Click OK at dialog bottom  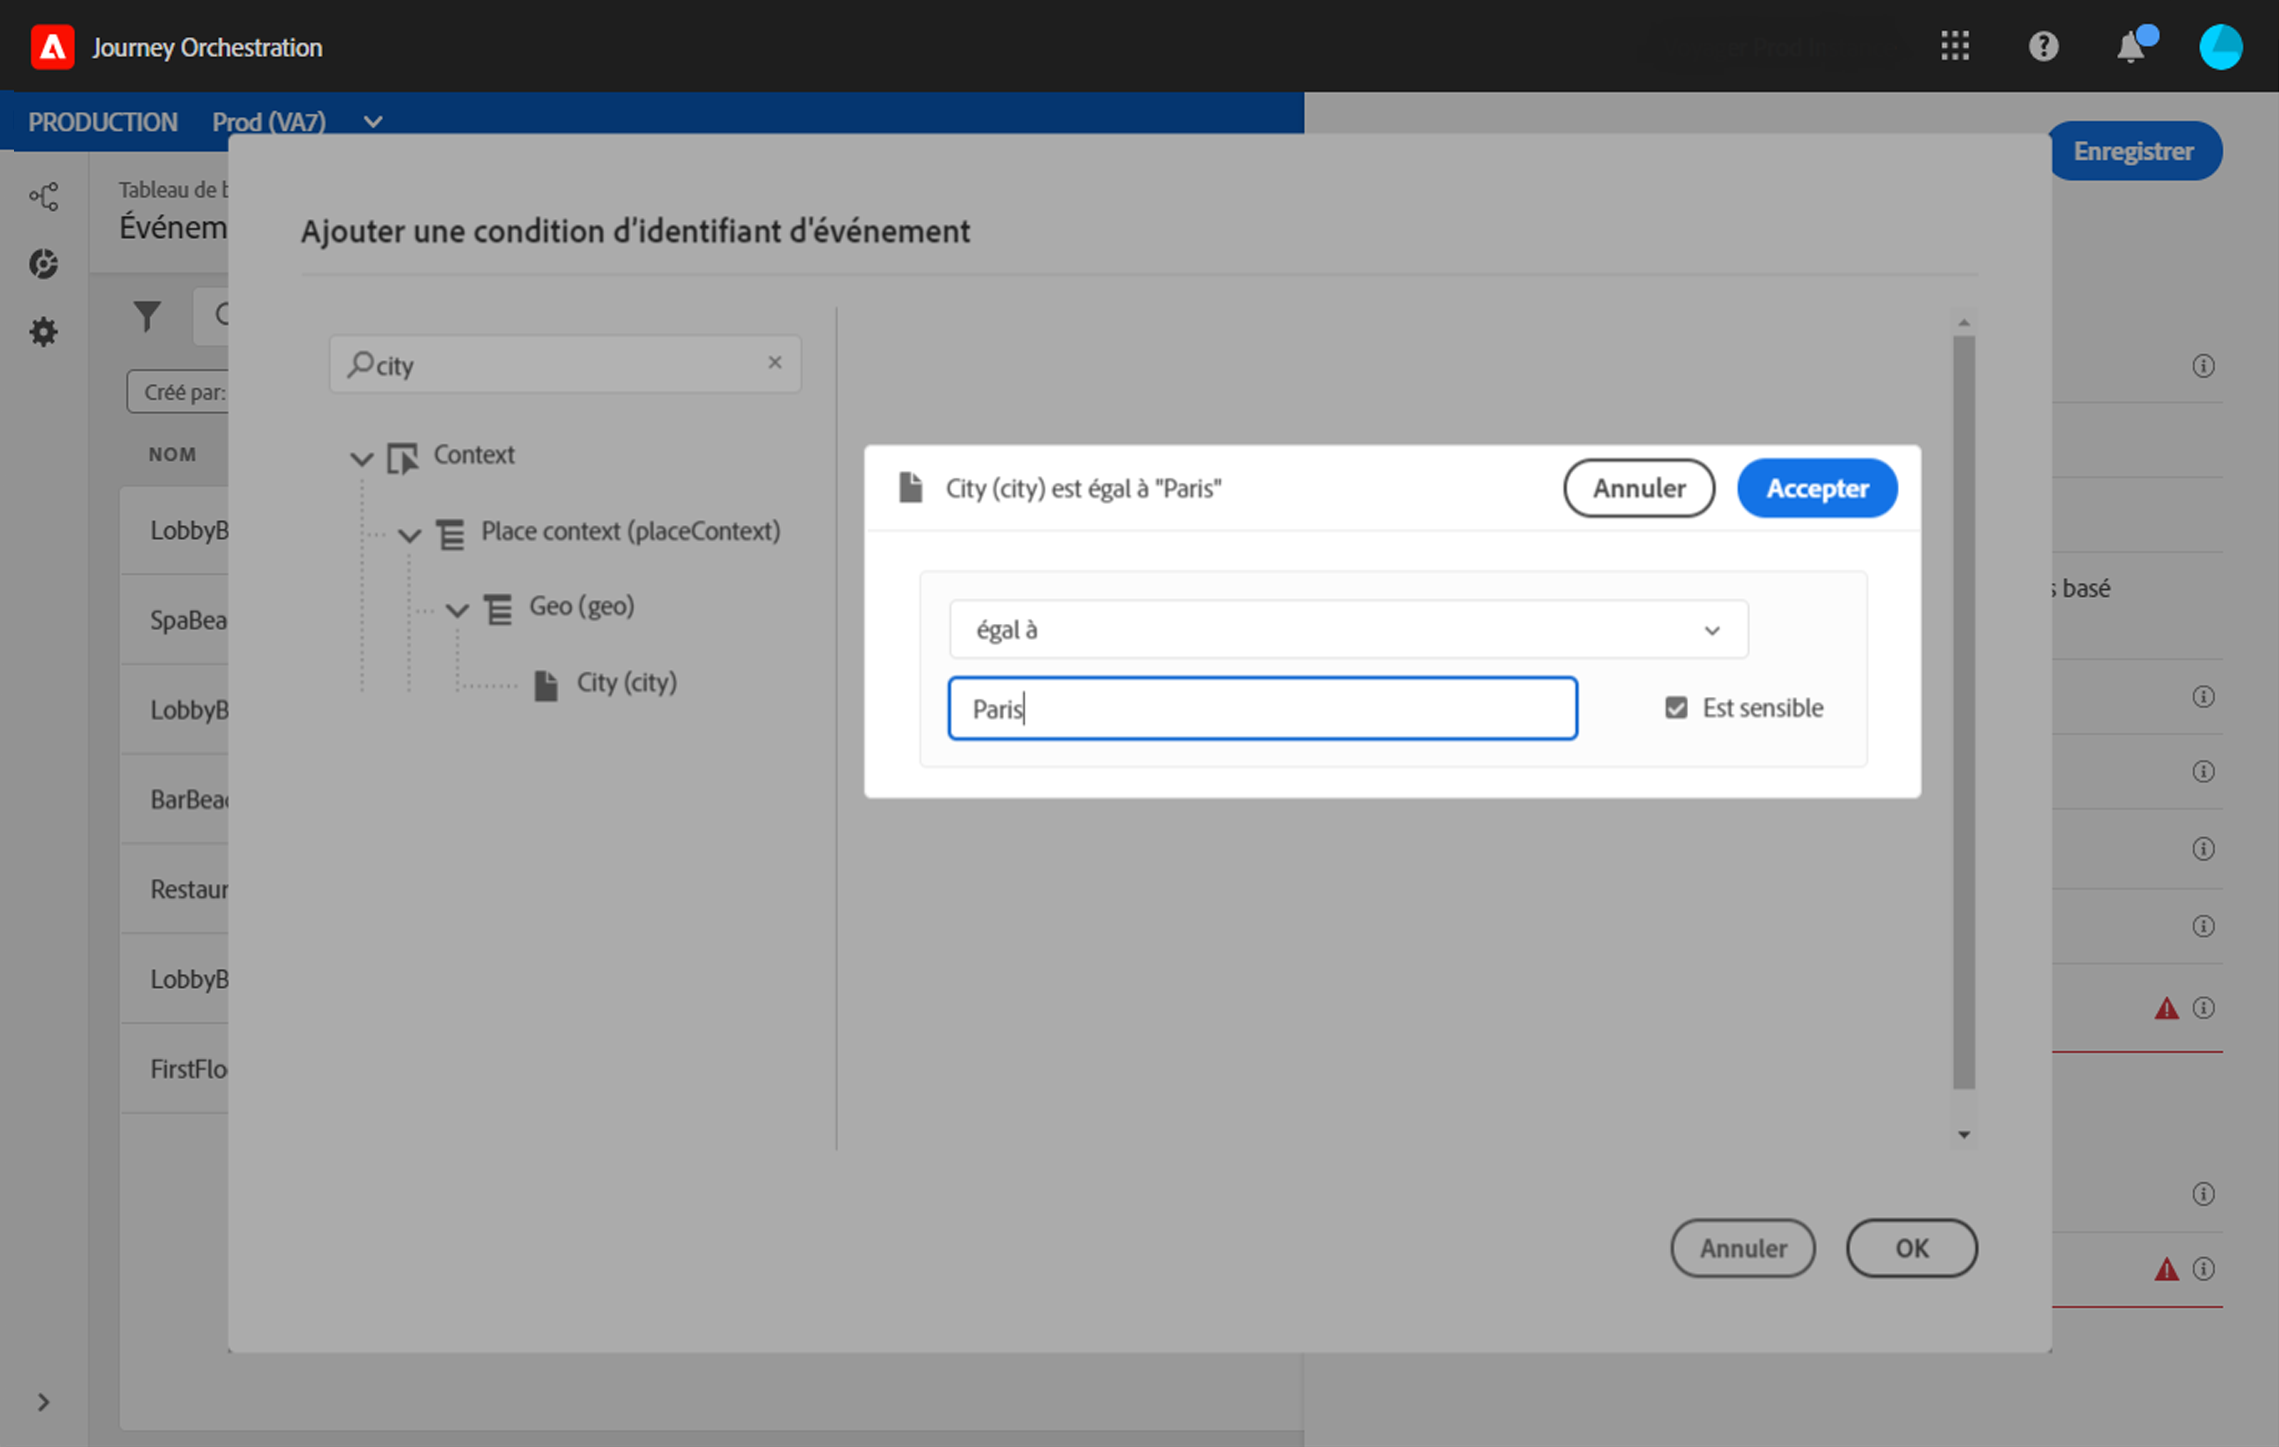[1911, 1248]
